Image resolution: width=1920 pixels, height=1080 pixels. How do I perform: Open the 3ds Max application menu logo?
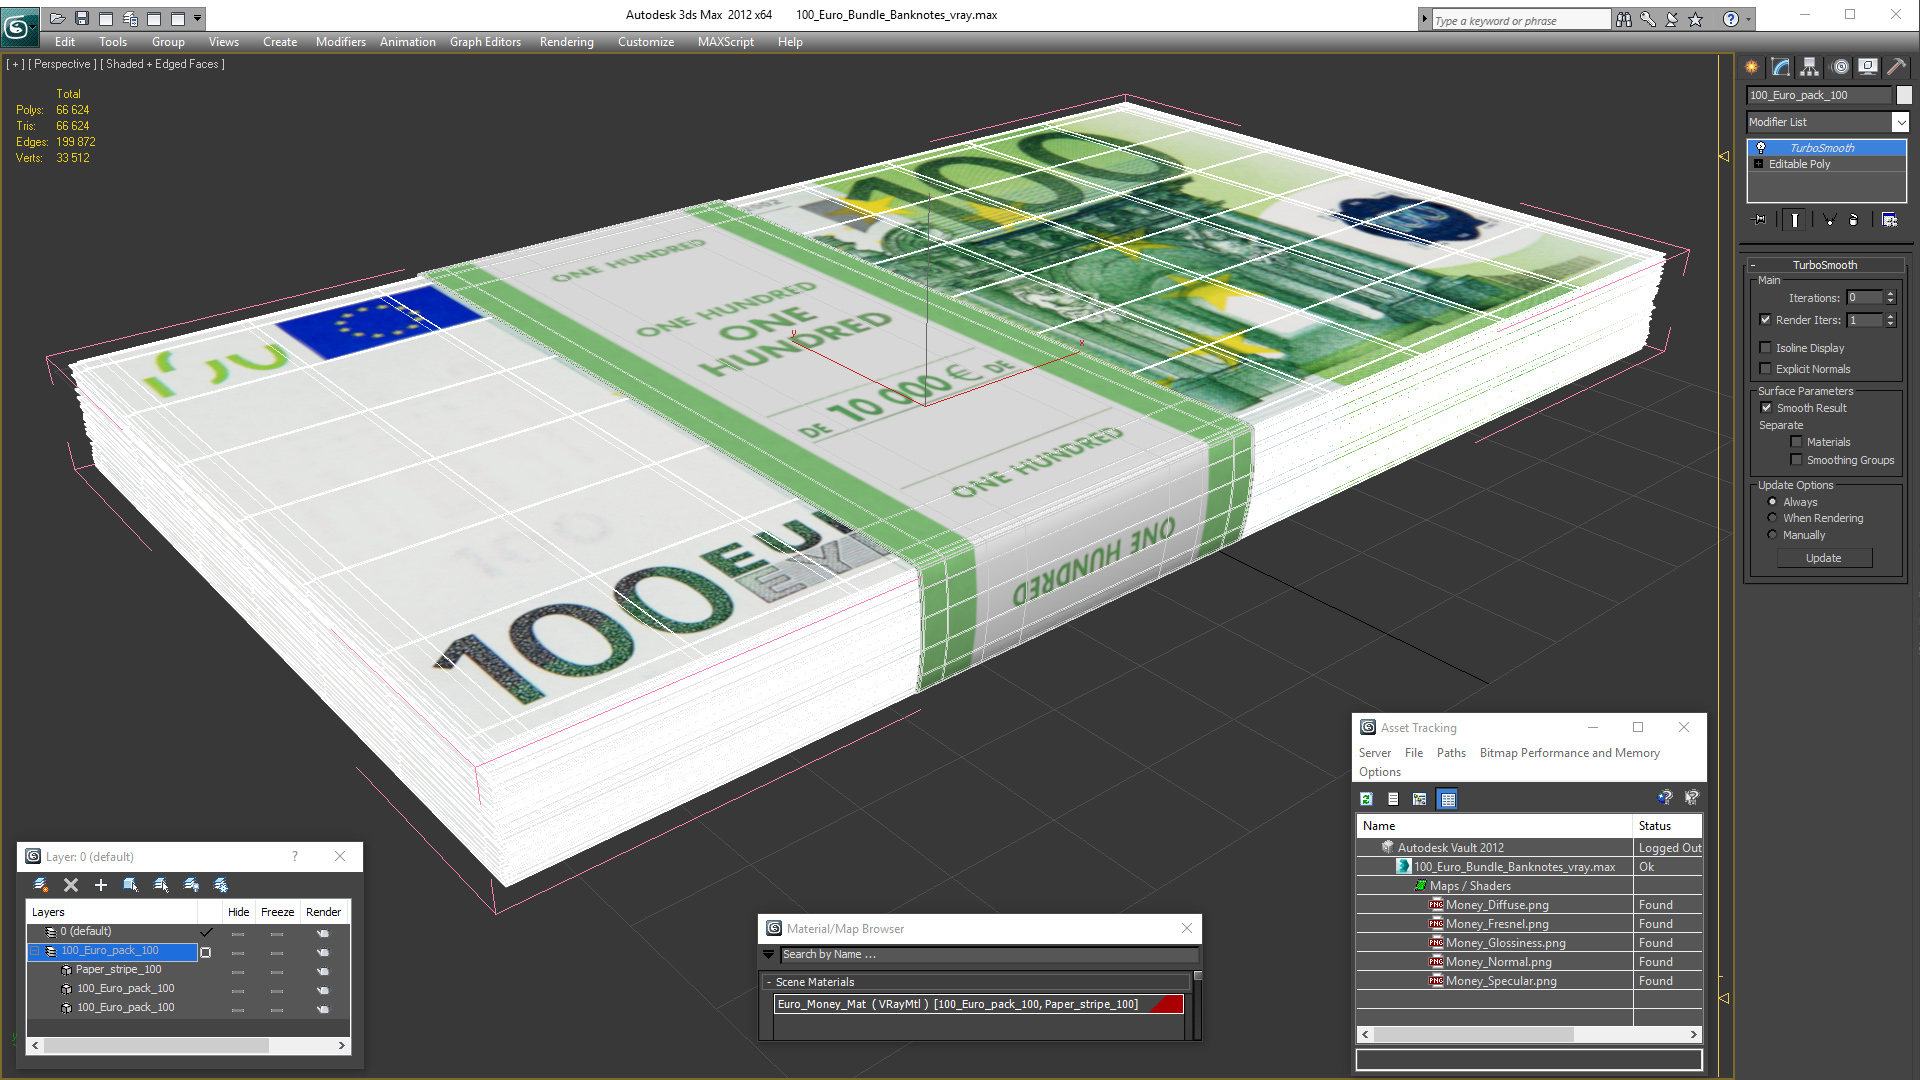point(19,27)
